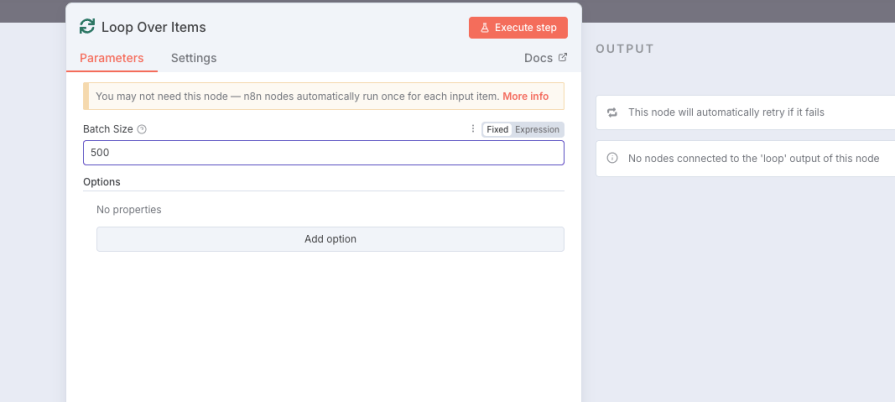Open the three-dot Batch Size parameter menu

coord(473,129)
